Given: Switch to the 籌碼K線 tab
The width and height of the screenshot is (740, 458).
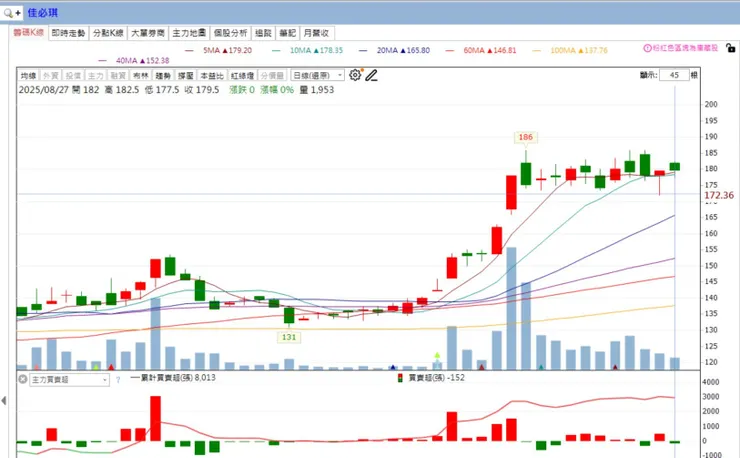Looking at the screenshot, I should [28, 32].
